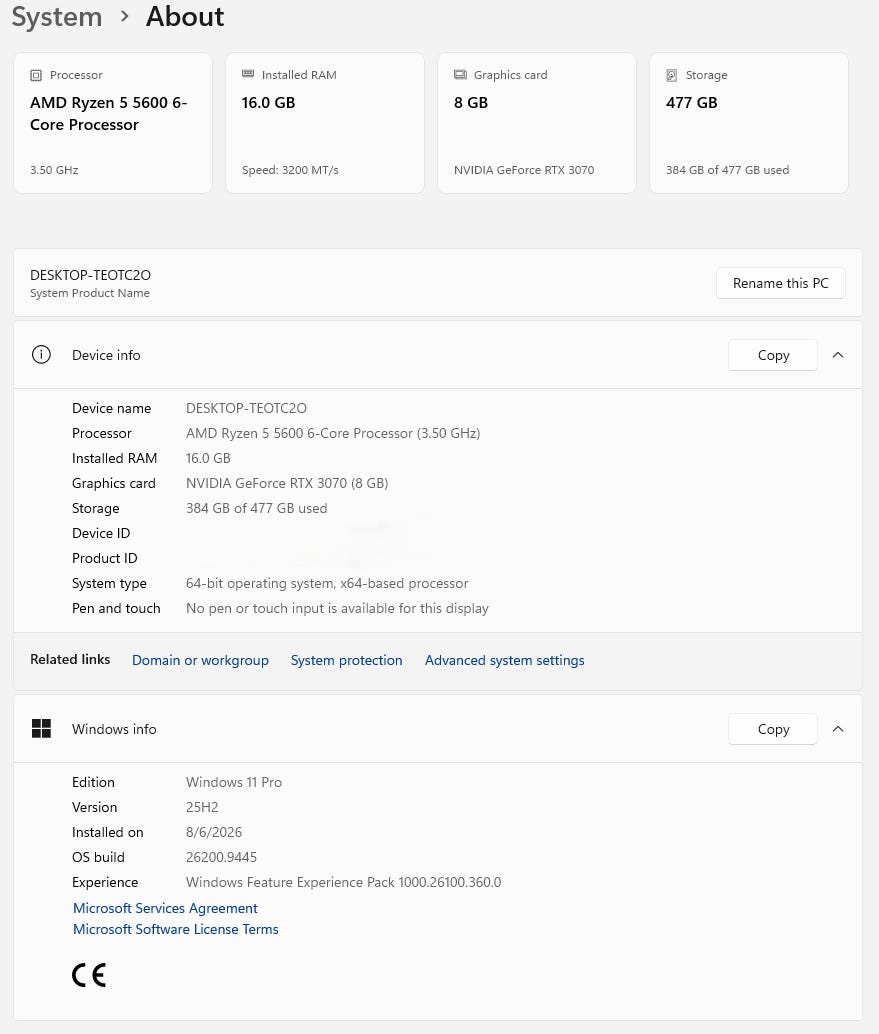The image size is (879, 1034).
Task: Click Storage row value in Device info
Action: 257,508
